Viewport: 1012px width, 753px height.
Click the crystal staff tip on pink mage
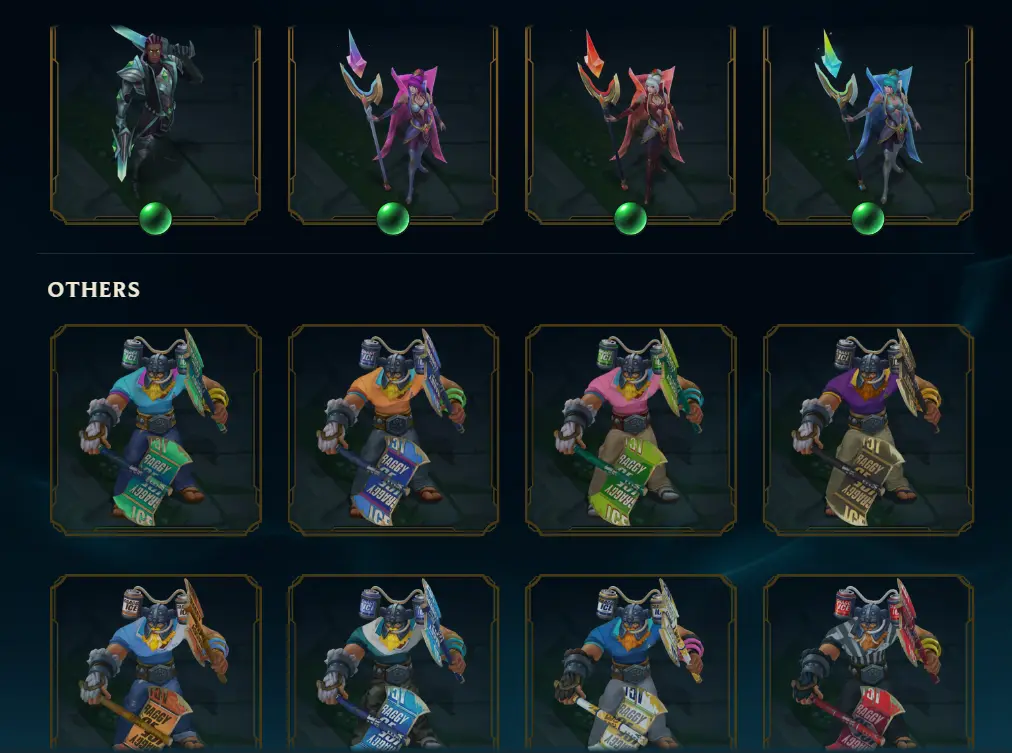356,54
